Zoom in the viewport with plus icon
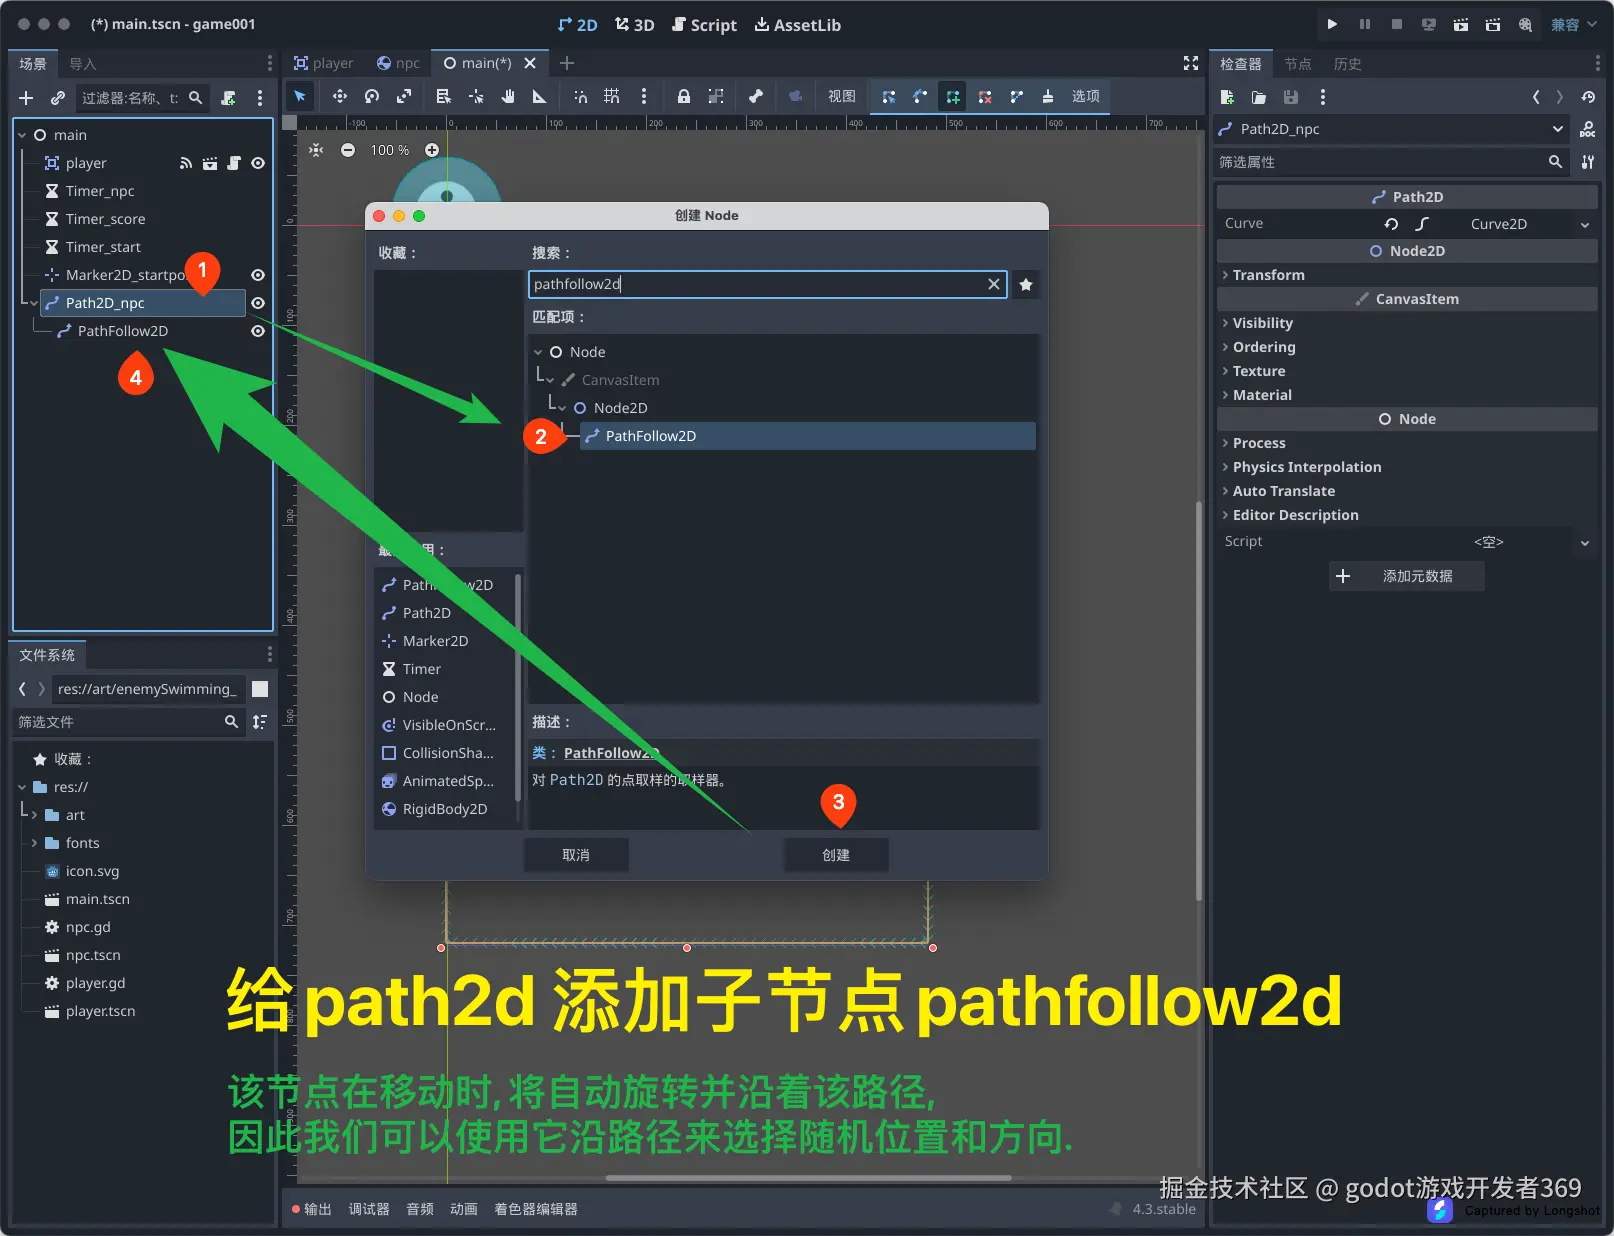This screenshot has height=1236, width=1614. (432, 150)
